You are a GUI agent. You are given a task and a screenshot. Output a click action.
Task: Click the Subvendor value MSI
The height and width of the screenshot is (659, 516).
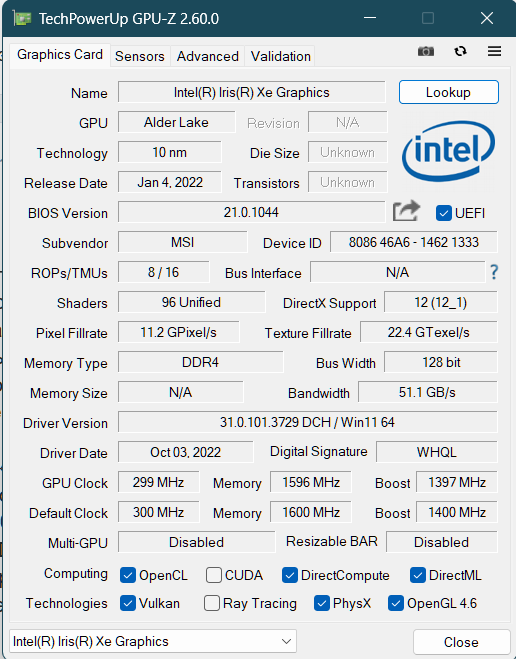(183, 243)
